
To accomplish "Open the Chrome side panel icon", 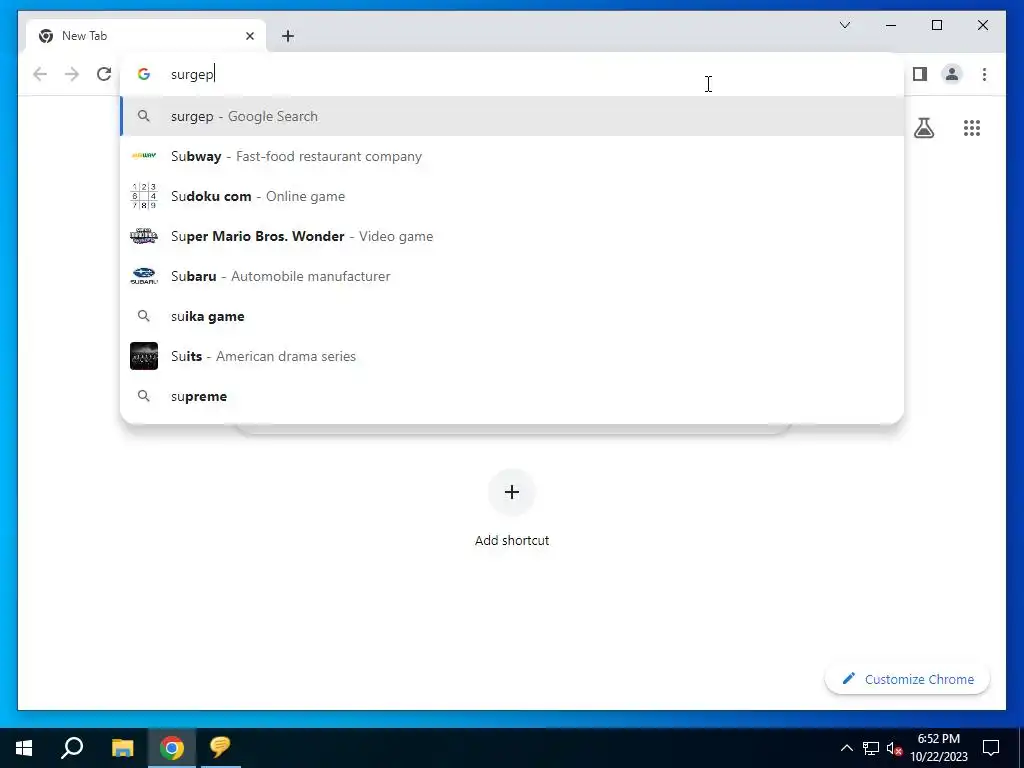I will point(920,74).
